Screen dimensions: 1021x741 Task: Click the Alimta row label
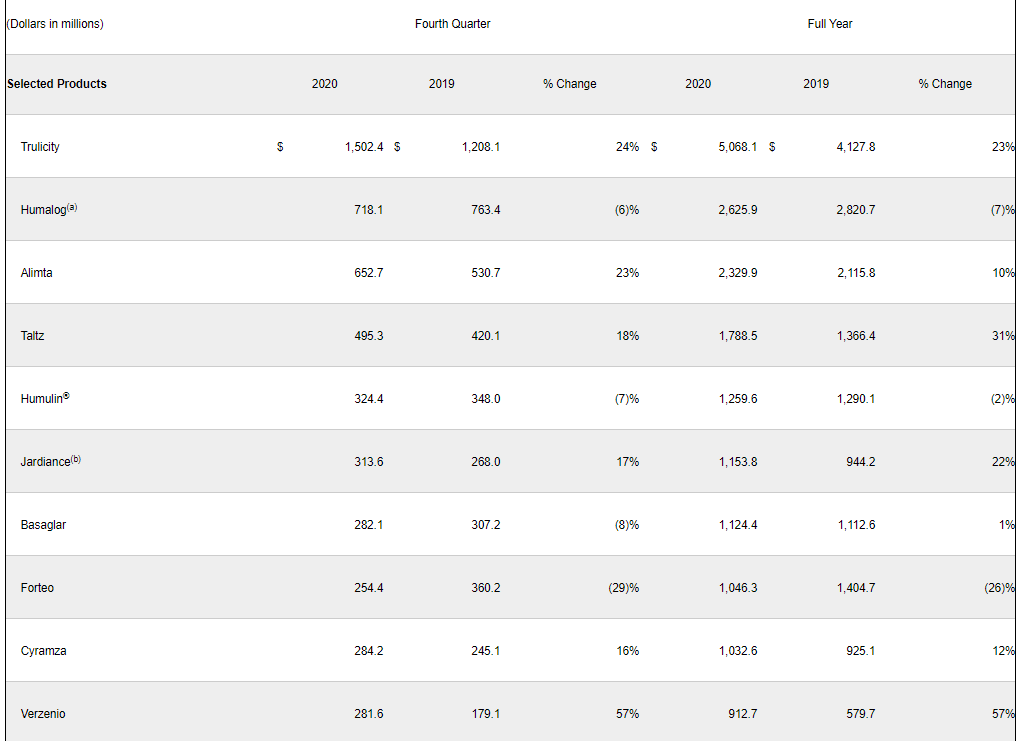click(36, 273)
